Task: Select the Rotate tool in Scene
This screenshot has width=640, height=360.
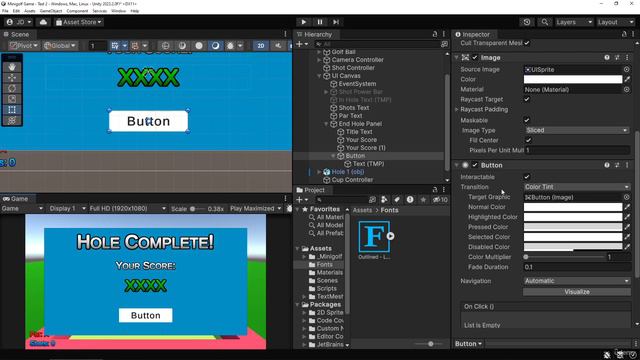Action: 12,88
